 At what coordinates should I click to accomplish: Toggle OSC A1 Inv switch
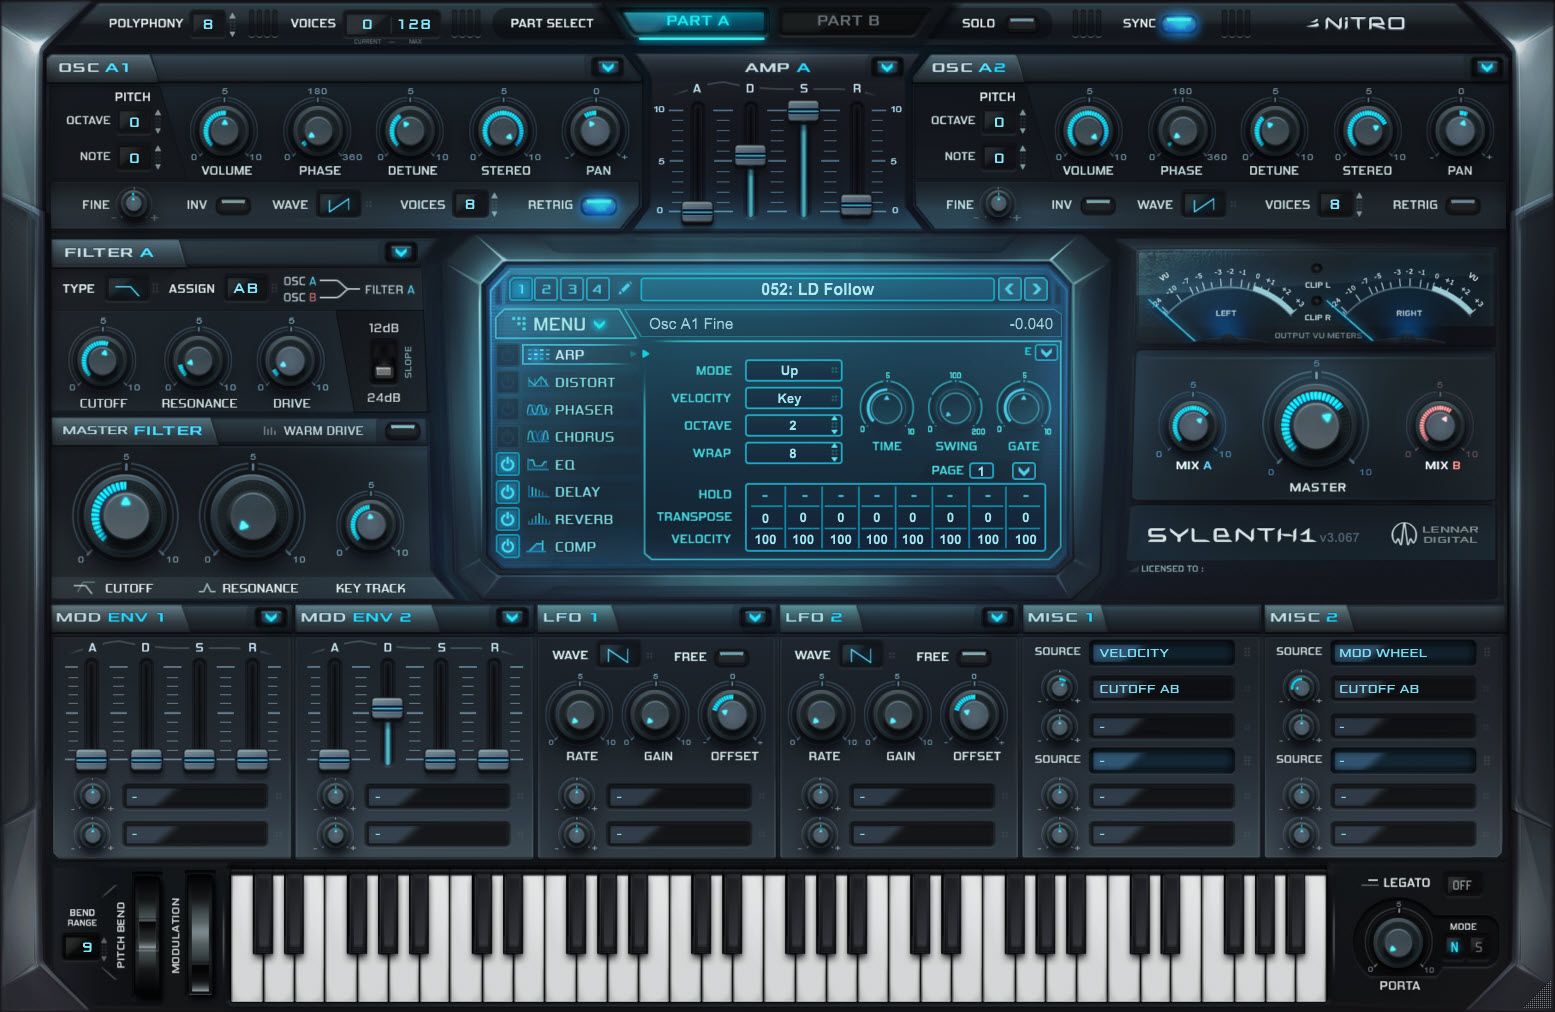[x=232, y=205]
